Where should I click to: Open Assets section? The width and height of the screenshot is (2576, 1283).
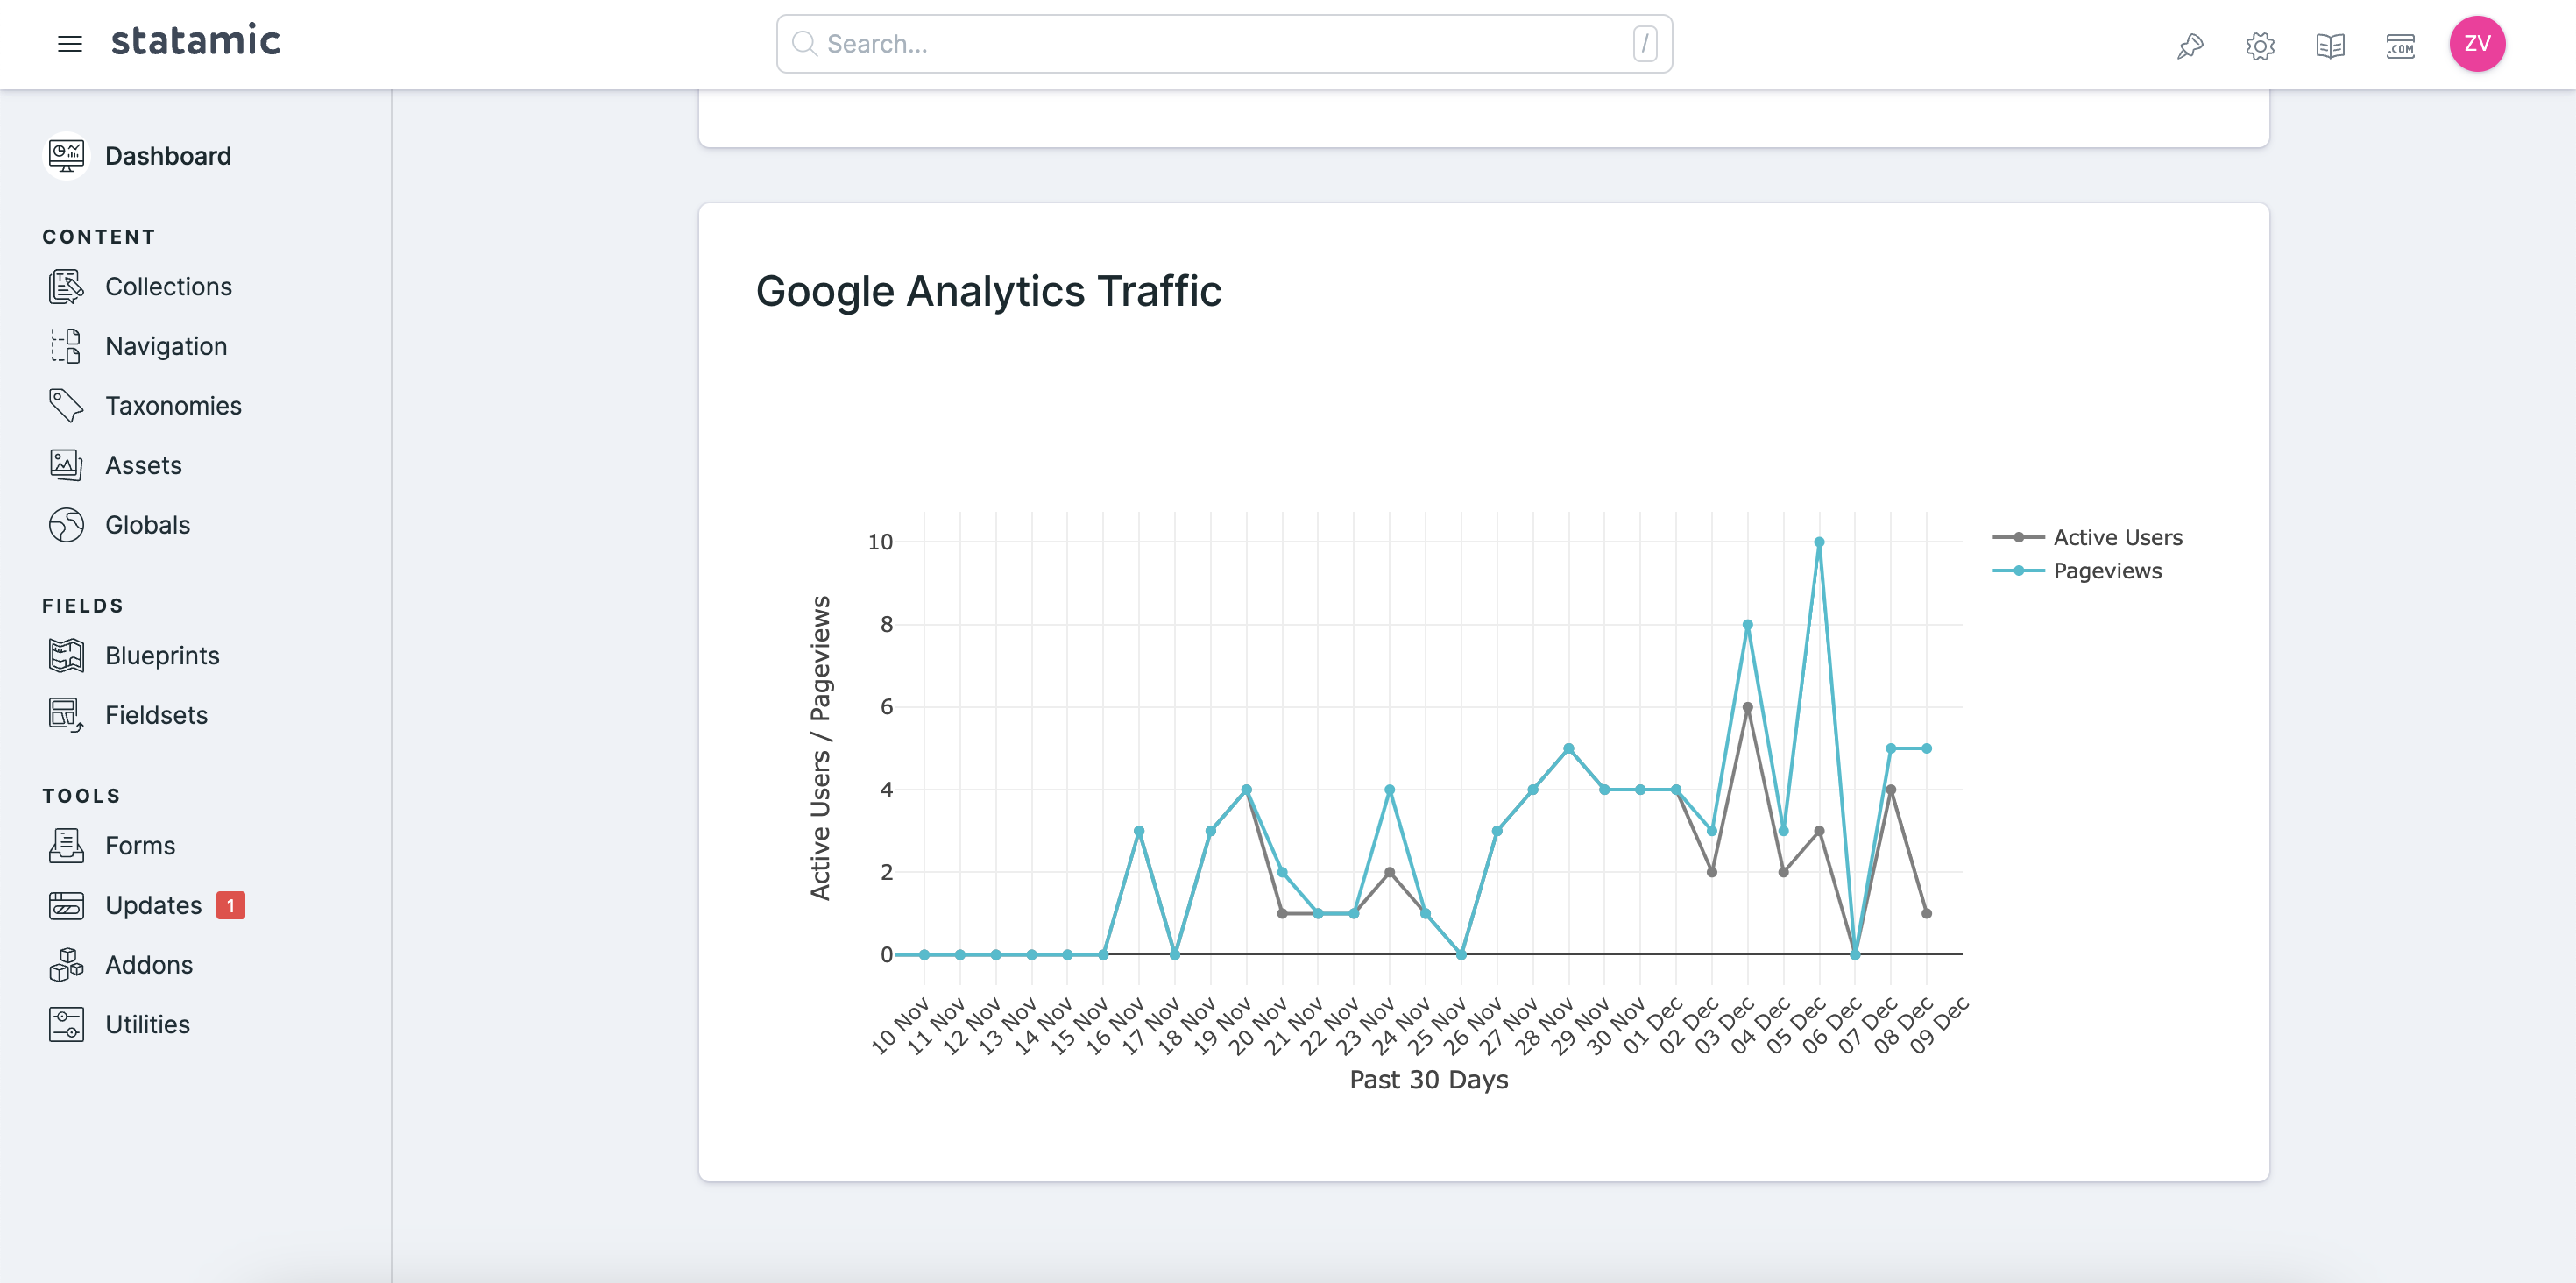tap(143, 466)
